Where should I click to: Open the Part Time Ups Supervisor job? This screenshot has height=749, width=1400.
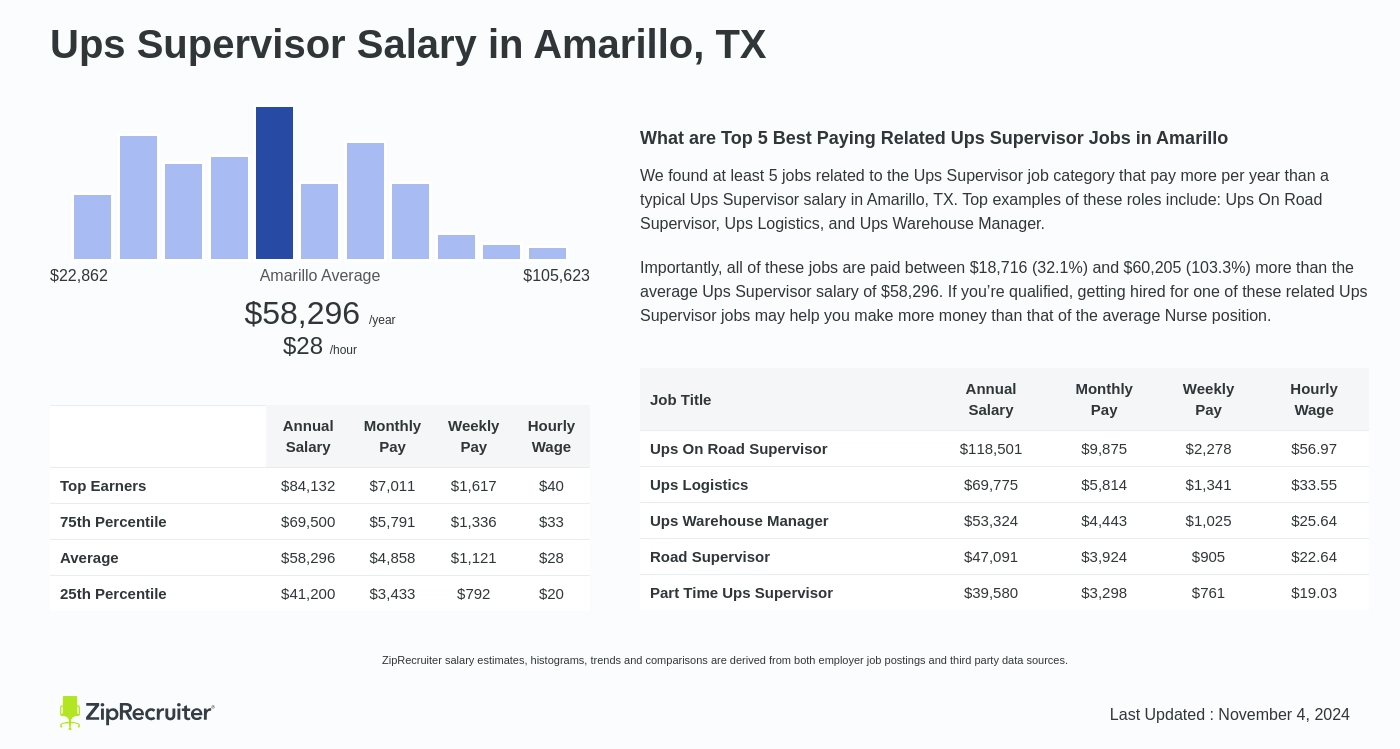tap(741, 592)
